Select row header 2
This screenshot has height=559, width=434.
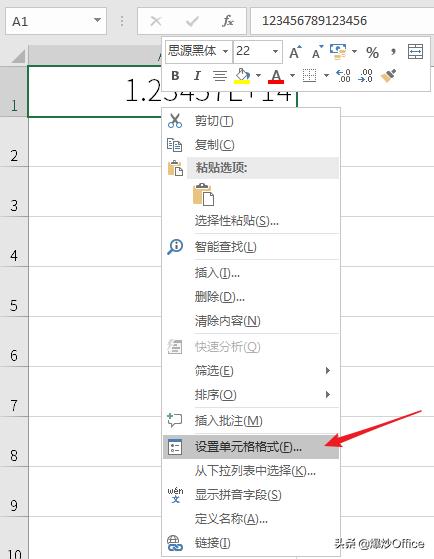click(x=14, y=142)
